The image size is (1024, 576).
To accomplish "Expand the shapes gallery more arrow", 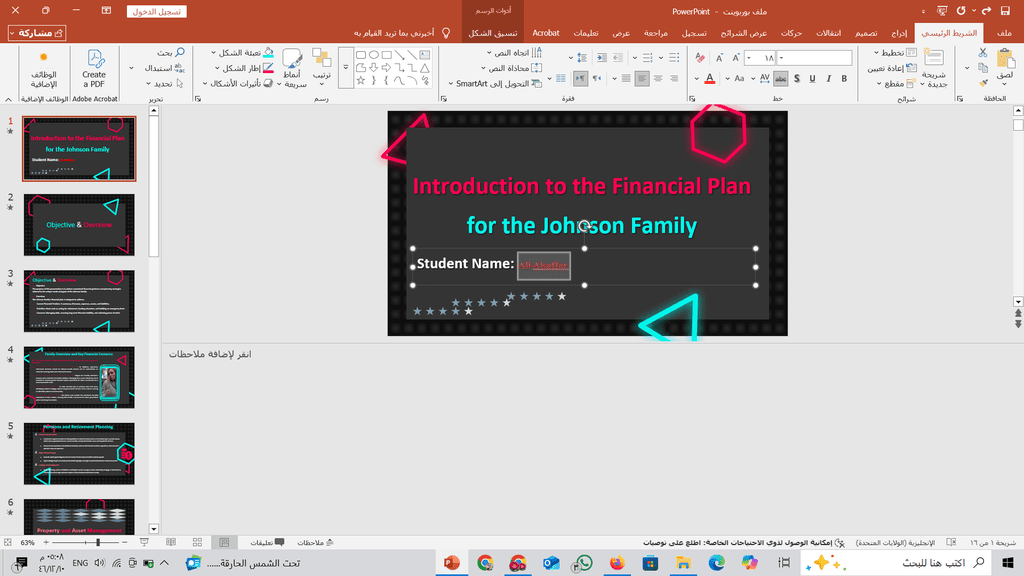I will [x=345, y=68].
